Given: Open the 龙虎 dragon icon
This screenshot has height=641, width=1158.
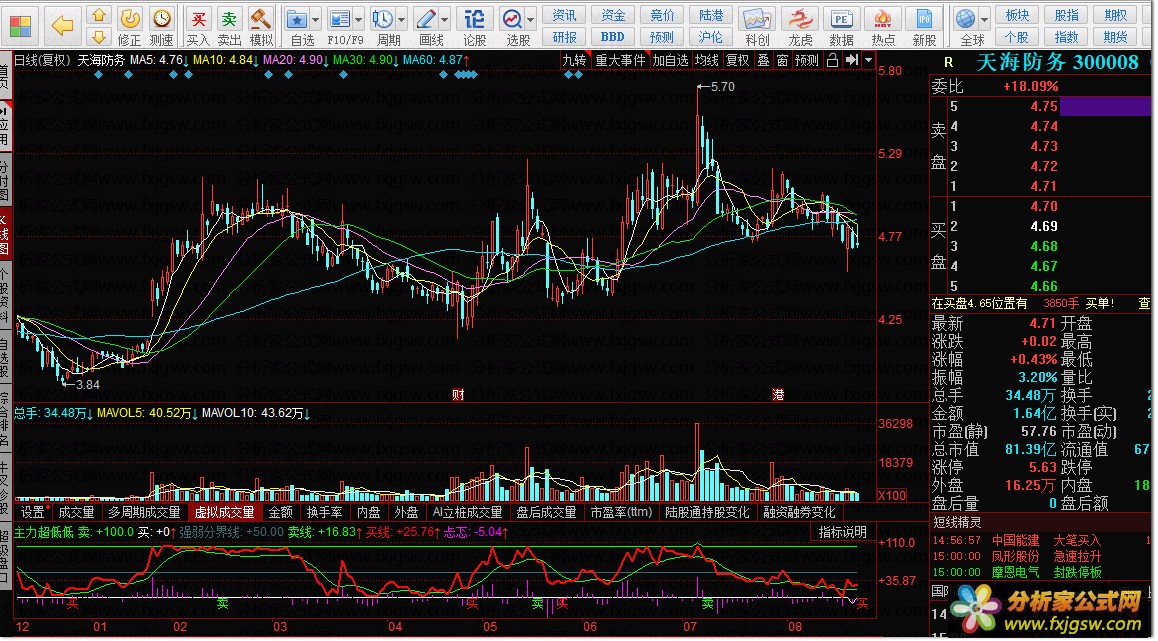Looking at the screenshot, I should (799, 19).
